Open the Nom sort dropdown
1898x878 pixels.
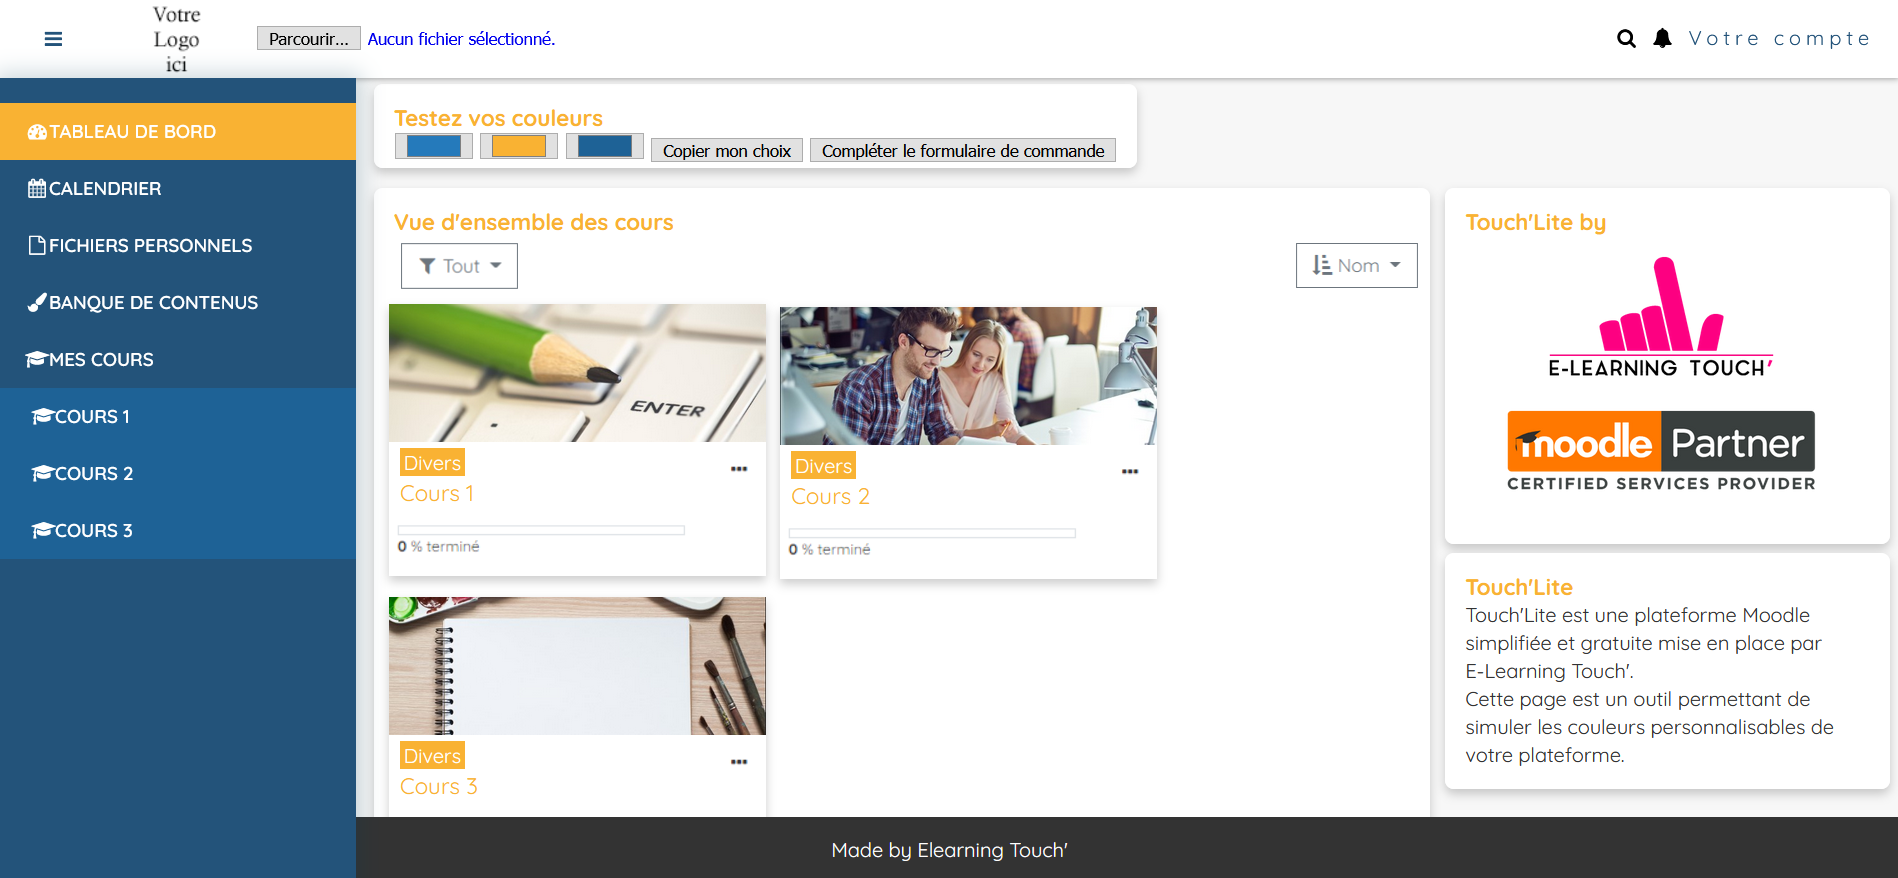coord(1357,265)
